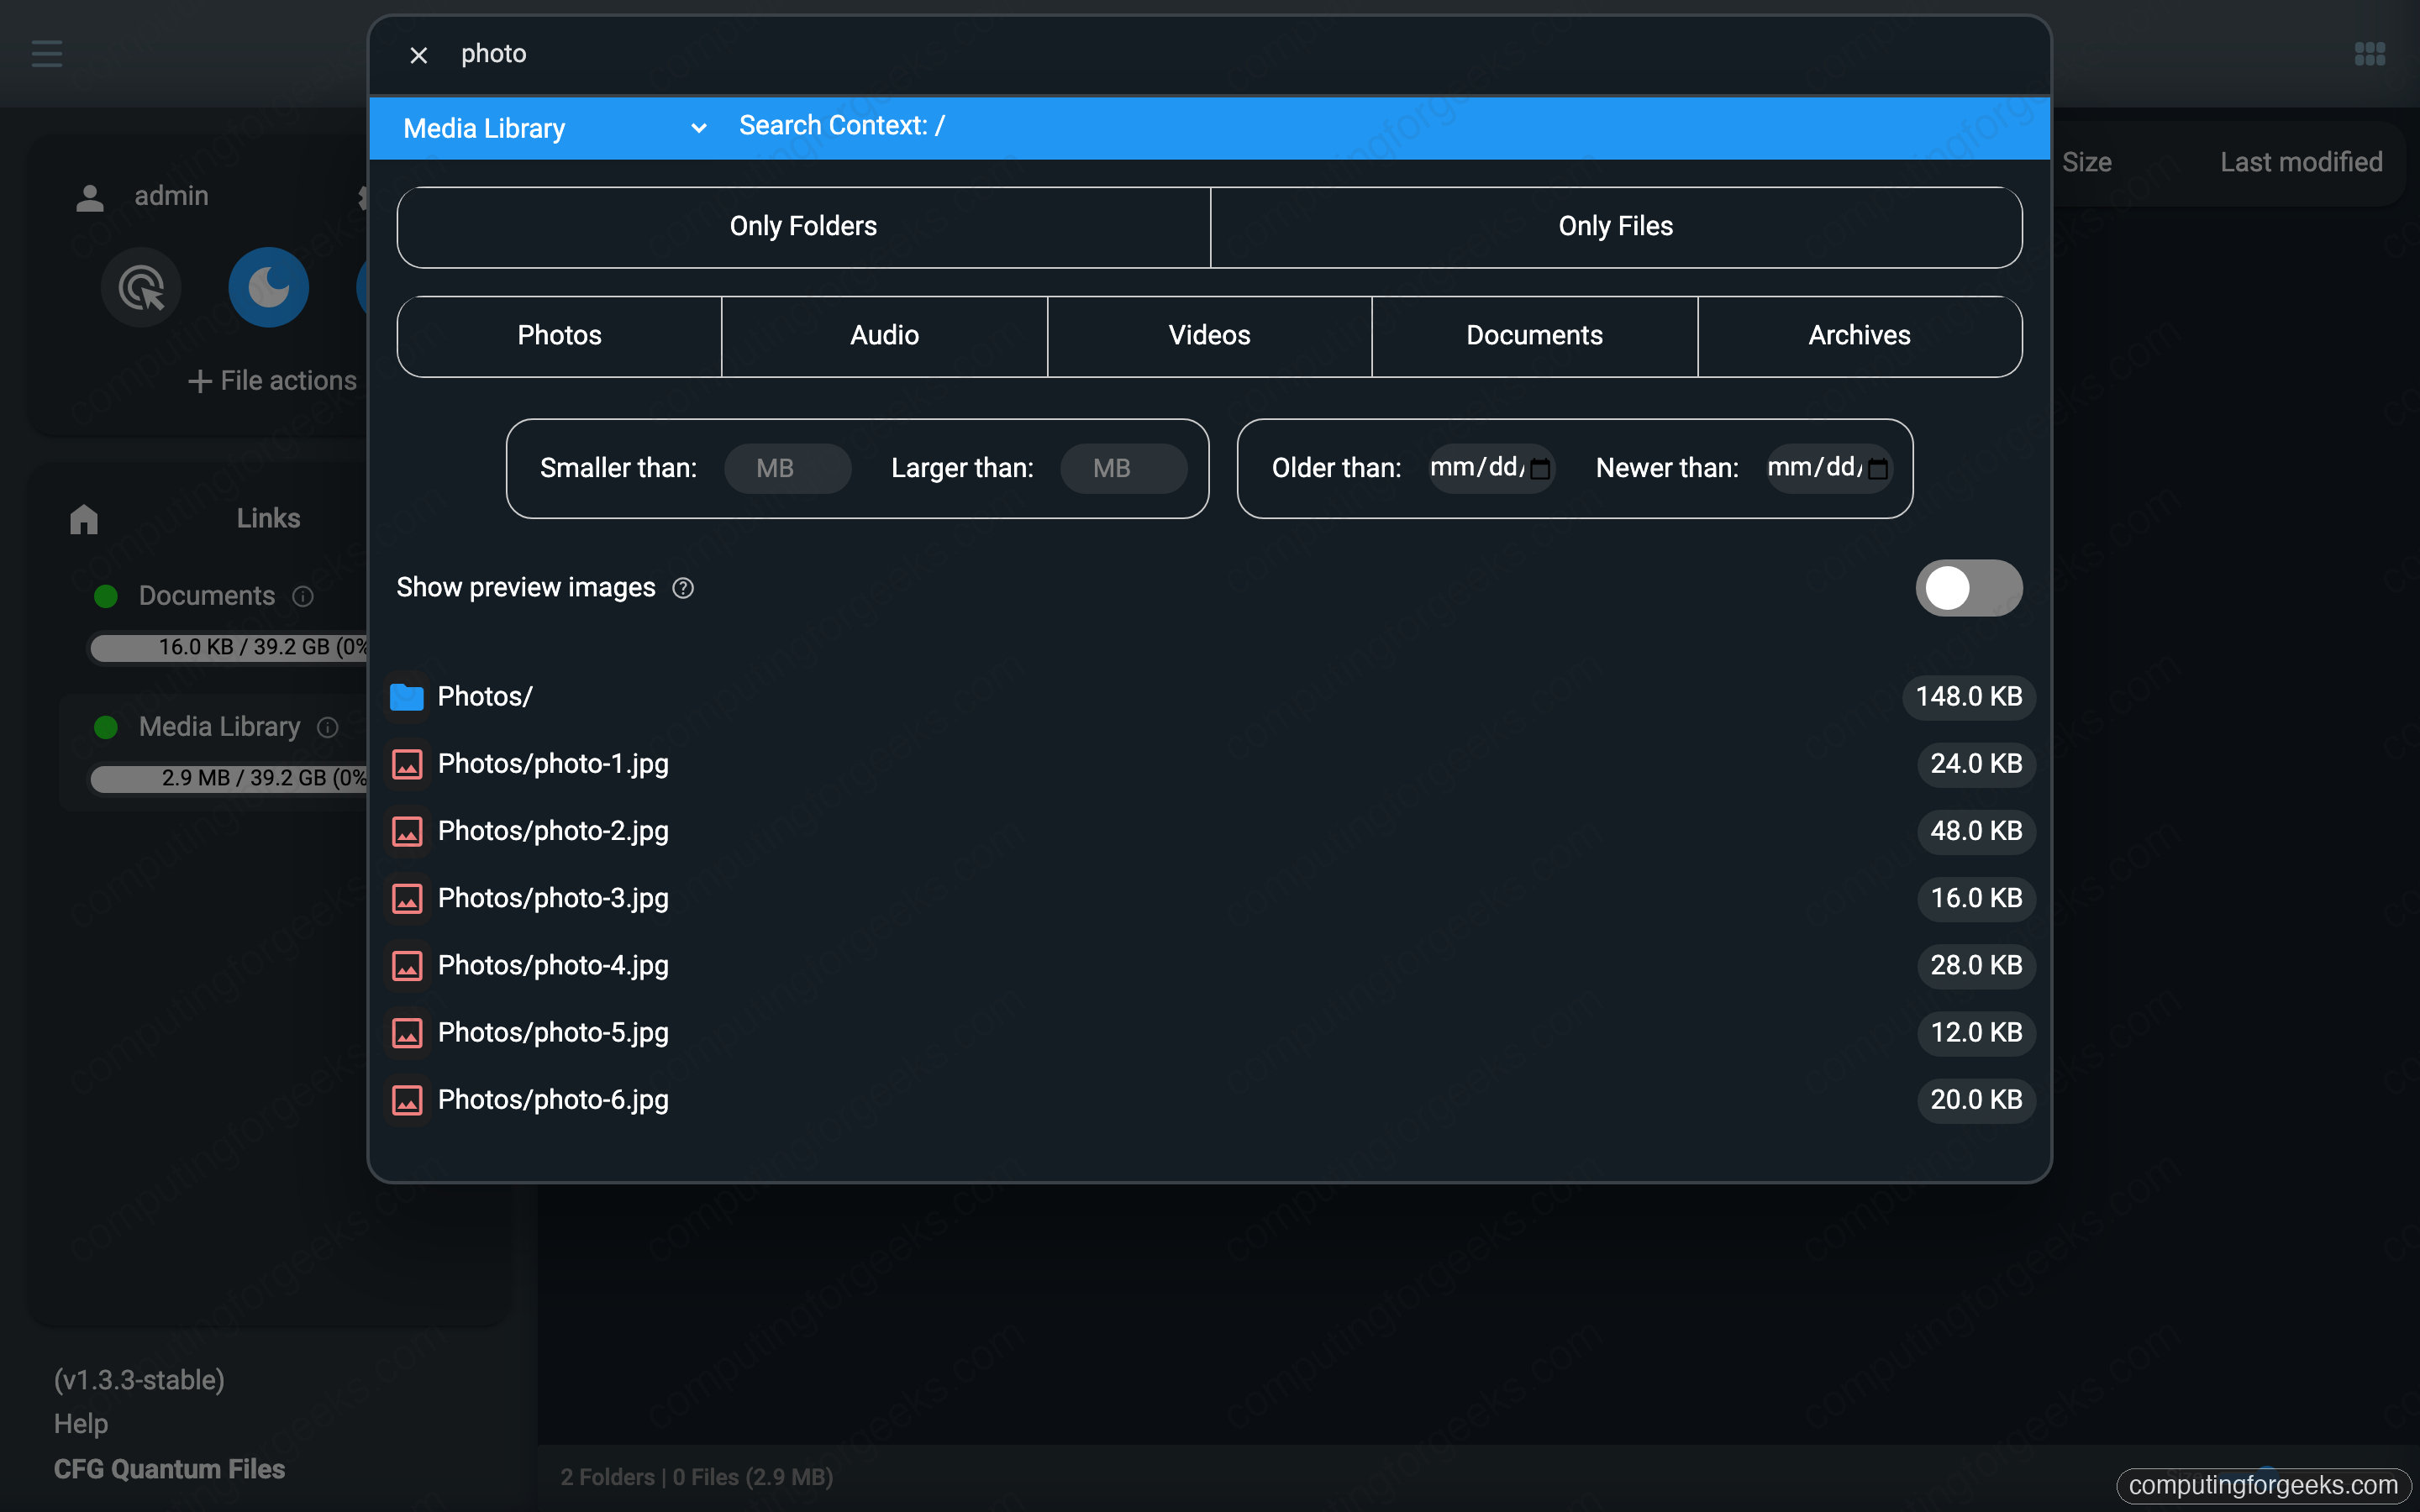Click the 16.0 KB size badge for photo-3.jpg
Screen dimensions: 2420x1512
pyautogui.click(x=1976, y=898)
